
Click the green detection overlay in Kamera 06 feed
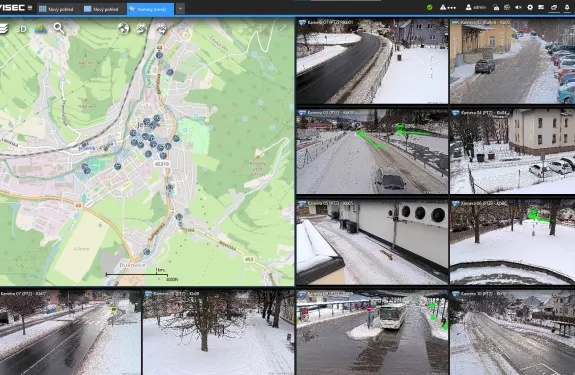click(541, 216)
